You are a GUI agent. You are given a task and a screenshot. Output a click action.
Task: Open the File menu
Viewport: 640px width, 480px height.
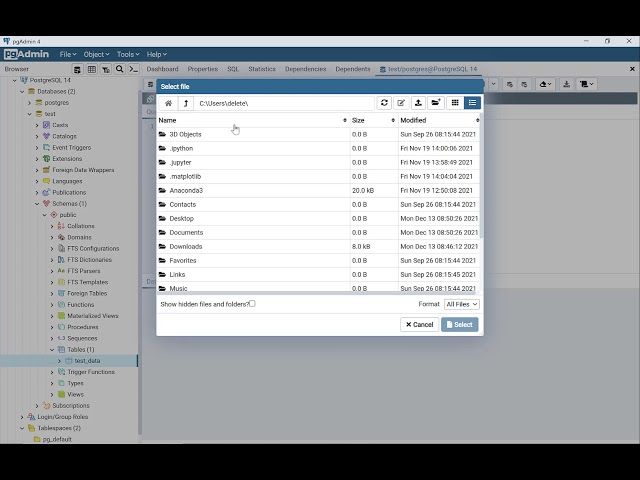68,54
